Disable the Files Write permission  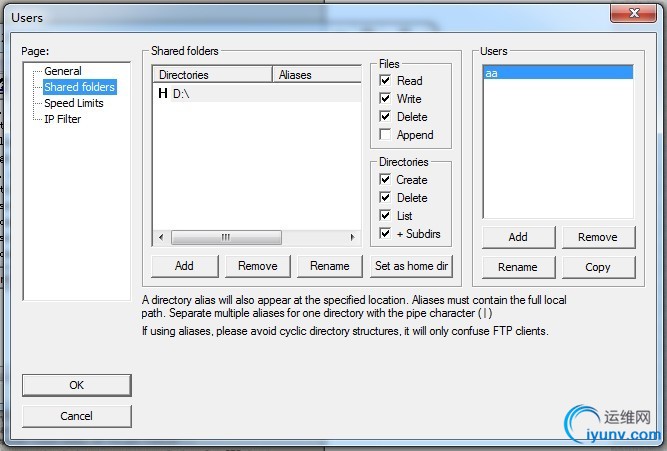[x=385, y=98]
